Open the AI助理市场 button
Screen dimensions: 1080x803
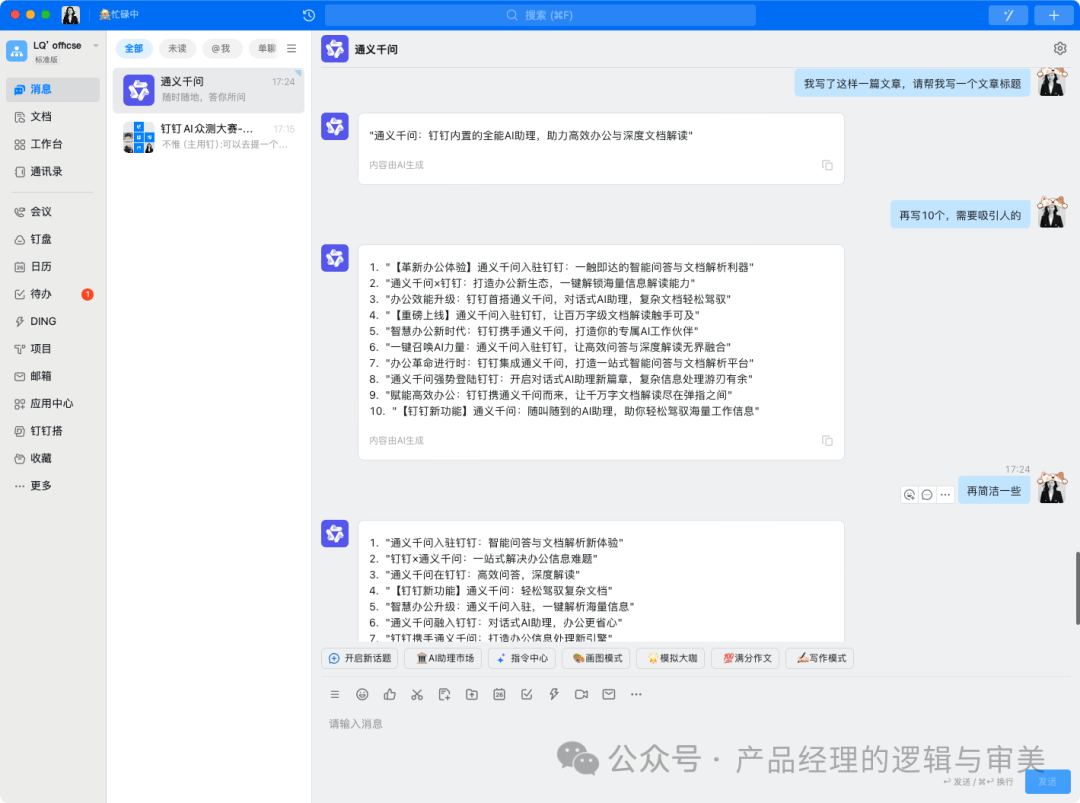(x=444, y=658)
